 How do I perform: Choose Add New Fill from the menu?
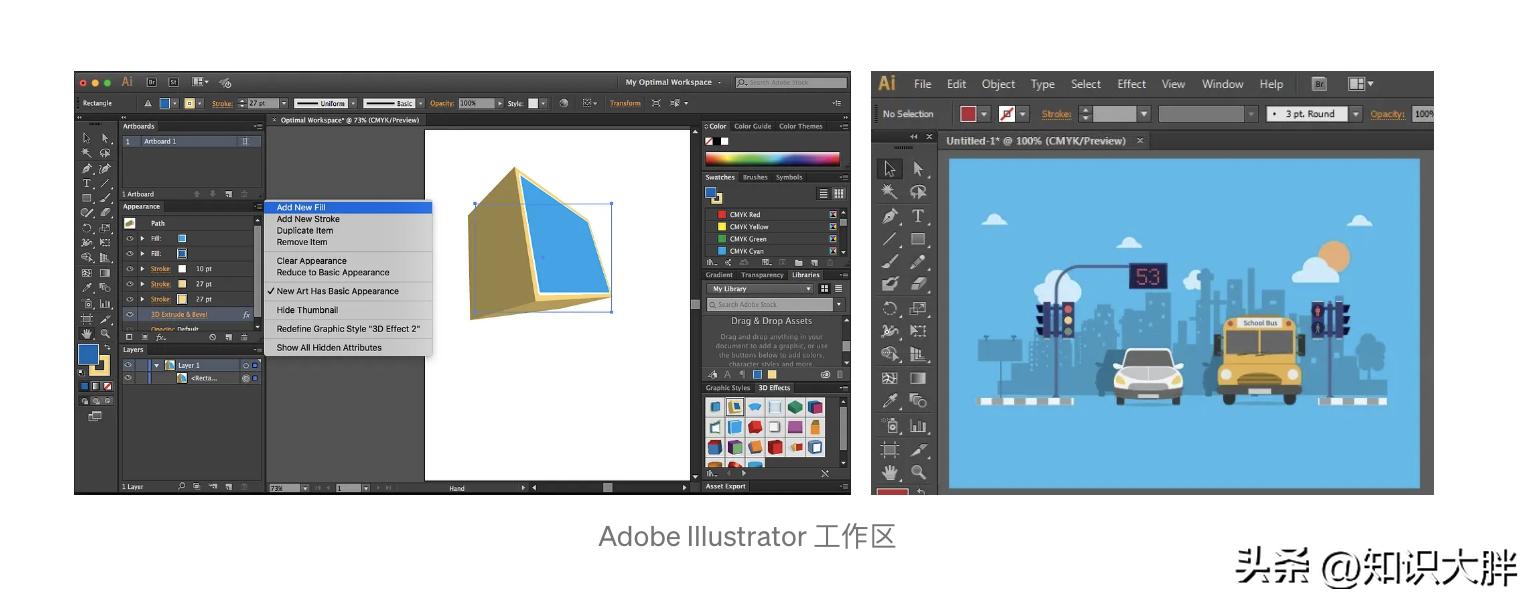click(300, 207)
